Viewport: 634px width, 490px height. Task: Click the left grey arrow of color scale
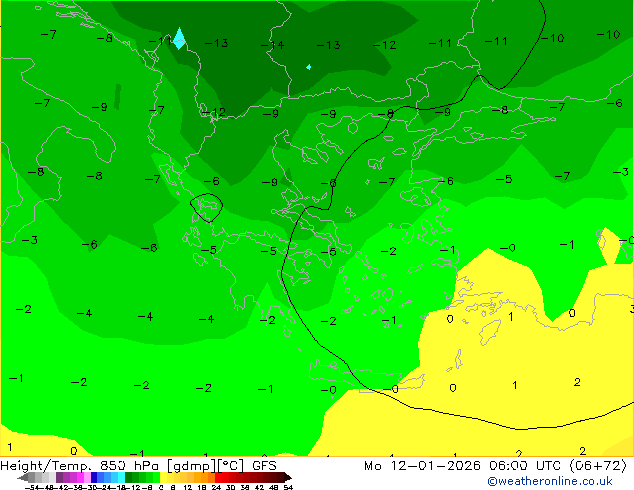23,477
